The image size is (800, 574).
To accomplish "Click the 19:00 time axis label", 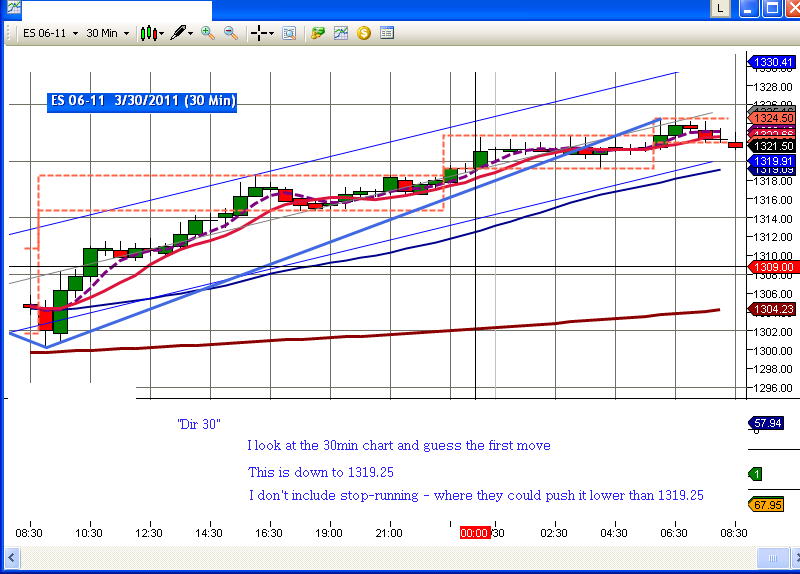I will (x=329, y=533).
